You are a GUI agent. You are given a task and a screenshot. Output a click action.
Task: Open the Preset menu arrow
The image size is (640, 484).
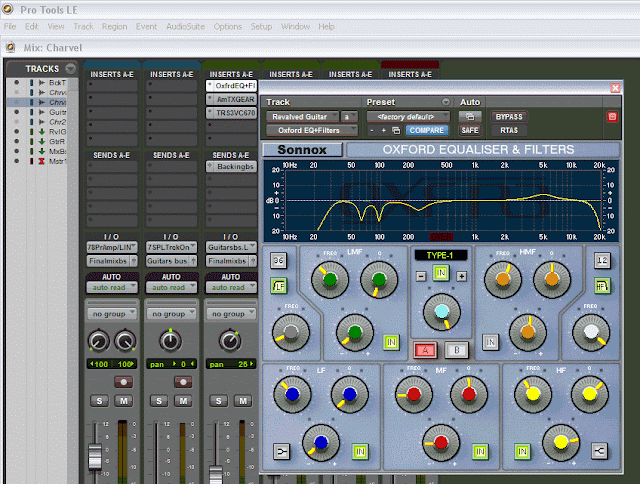coord(446,102)
